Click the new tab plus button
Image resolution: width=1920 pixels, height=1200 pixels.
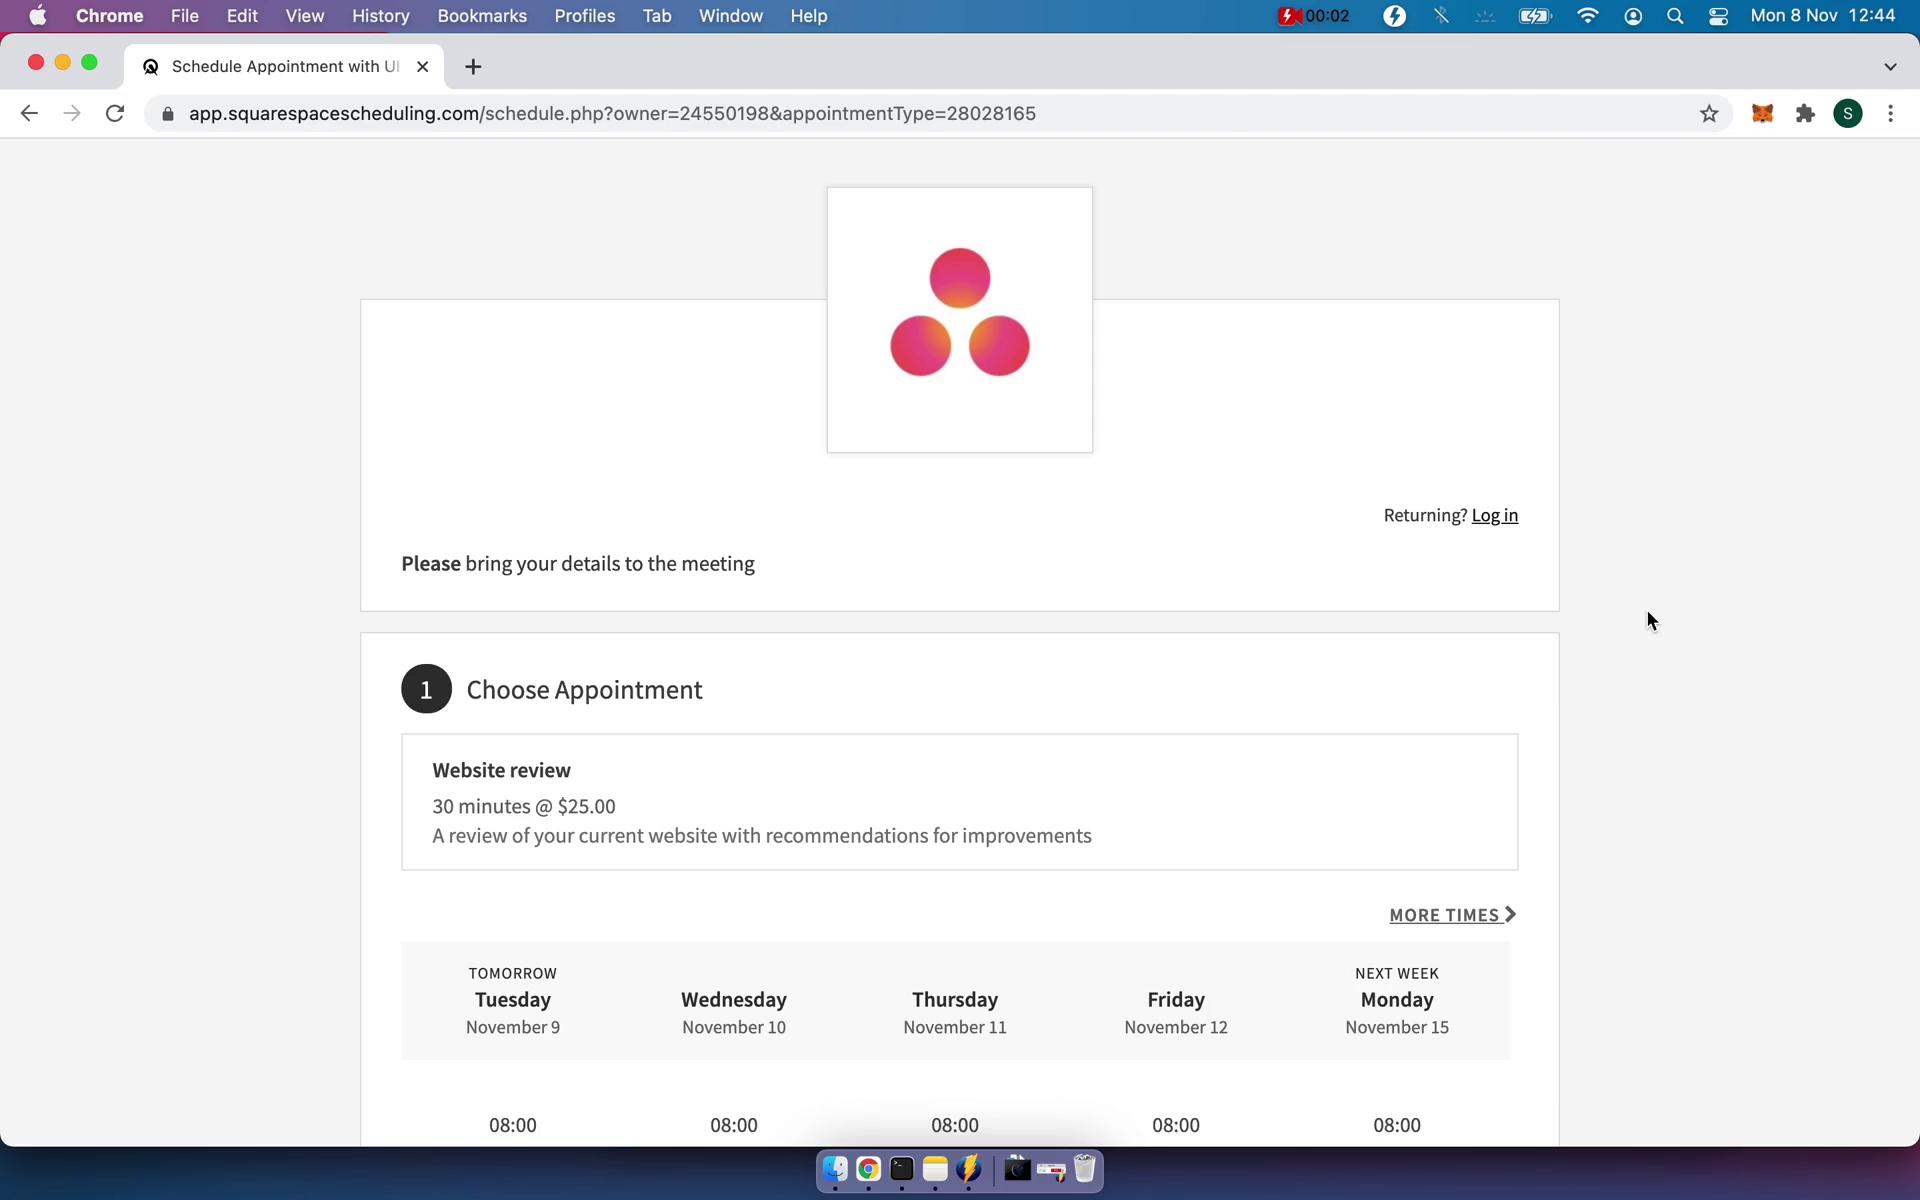[473, 66]
